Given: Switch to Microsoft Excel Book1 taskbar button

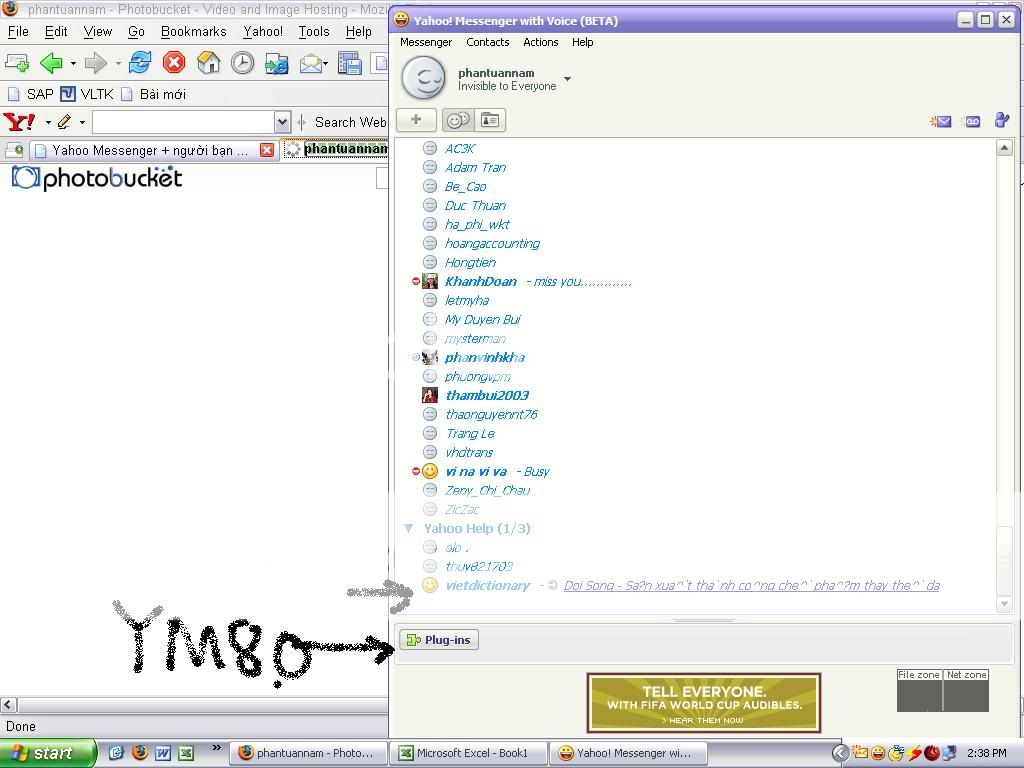Looking at the screenshot, I should (470, 753).
